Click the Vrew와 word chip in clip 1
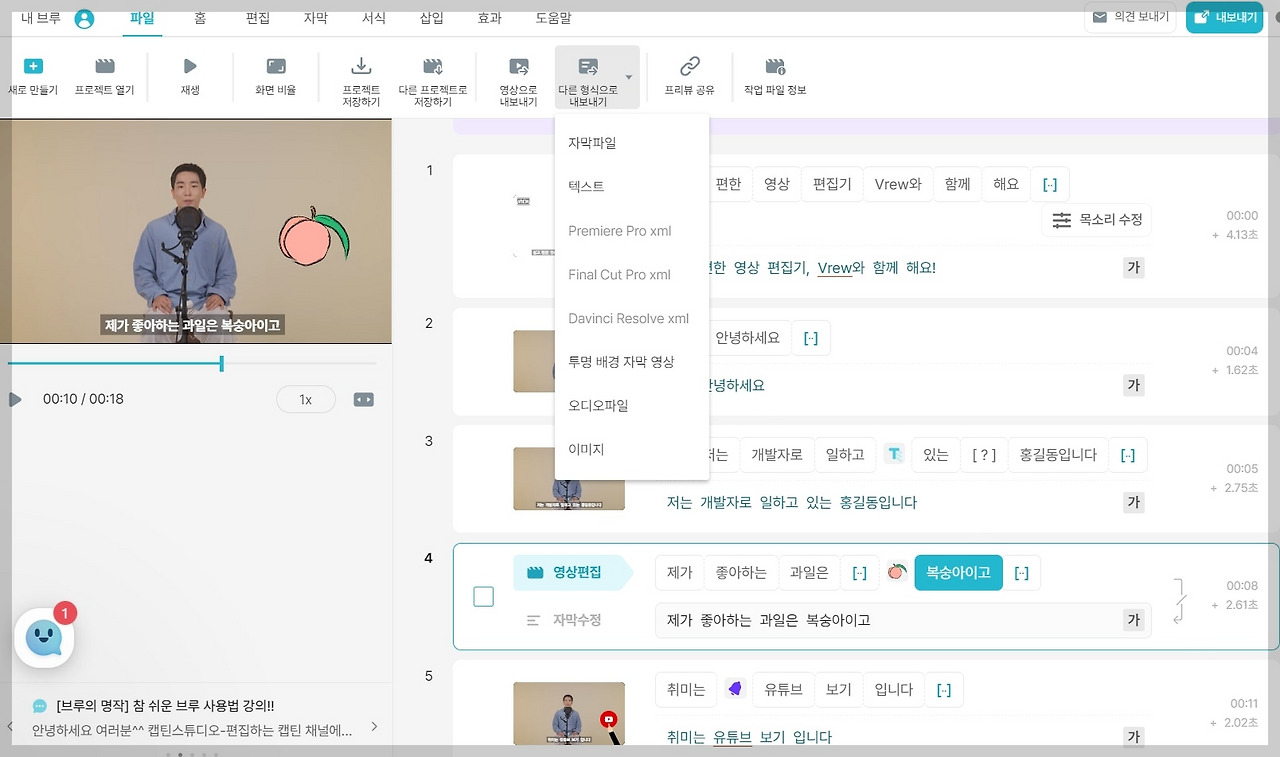Viewport: 1280px width, 757px height. click(898, 184)
